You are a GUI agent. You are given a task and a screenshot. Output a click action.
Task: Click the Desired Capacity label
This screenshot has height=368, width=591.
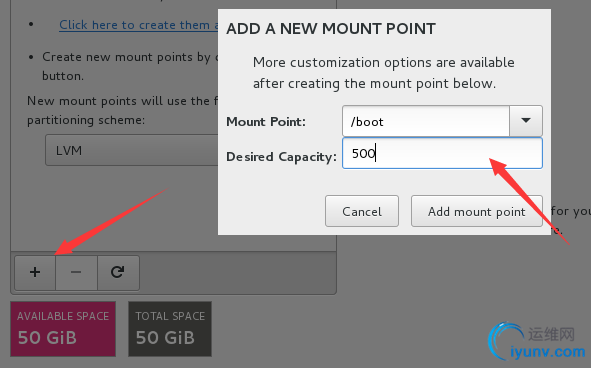pyautogui.click(x=281, y=156)
